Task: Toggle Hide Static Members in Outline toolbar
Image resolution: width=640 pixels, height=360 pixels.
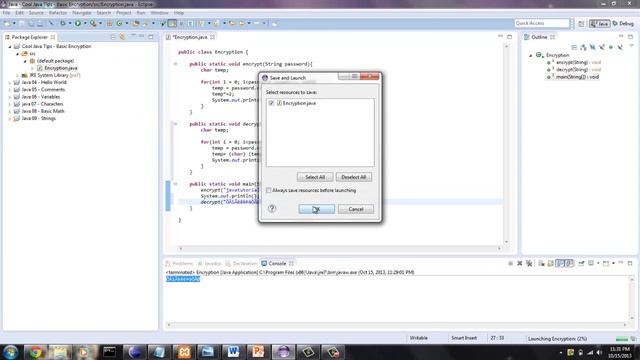Action: pos(602,47)
